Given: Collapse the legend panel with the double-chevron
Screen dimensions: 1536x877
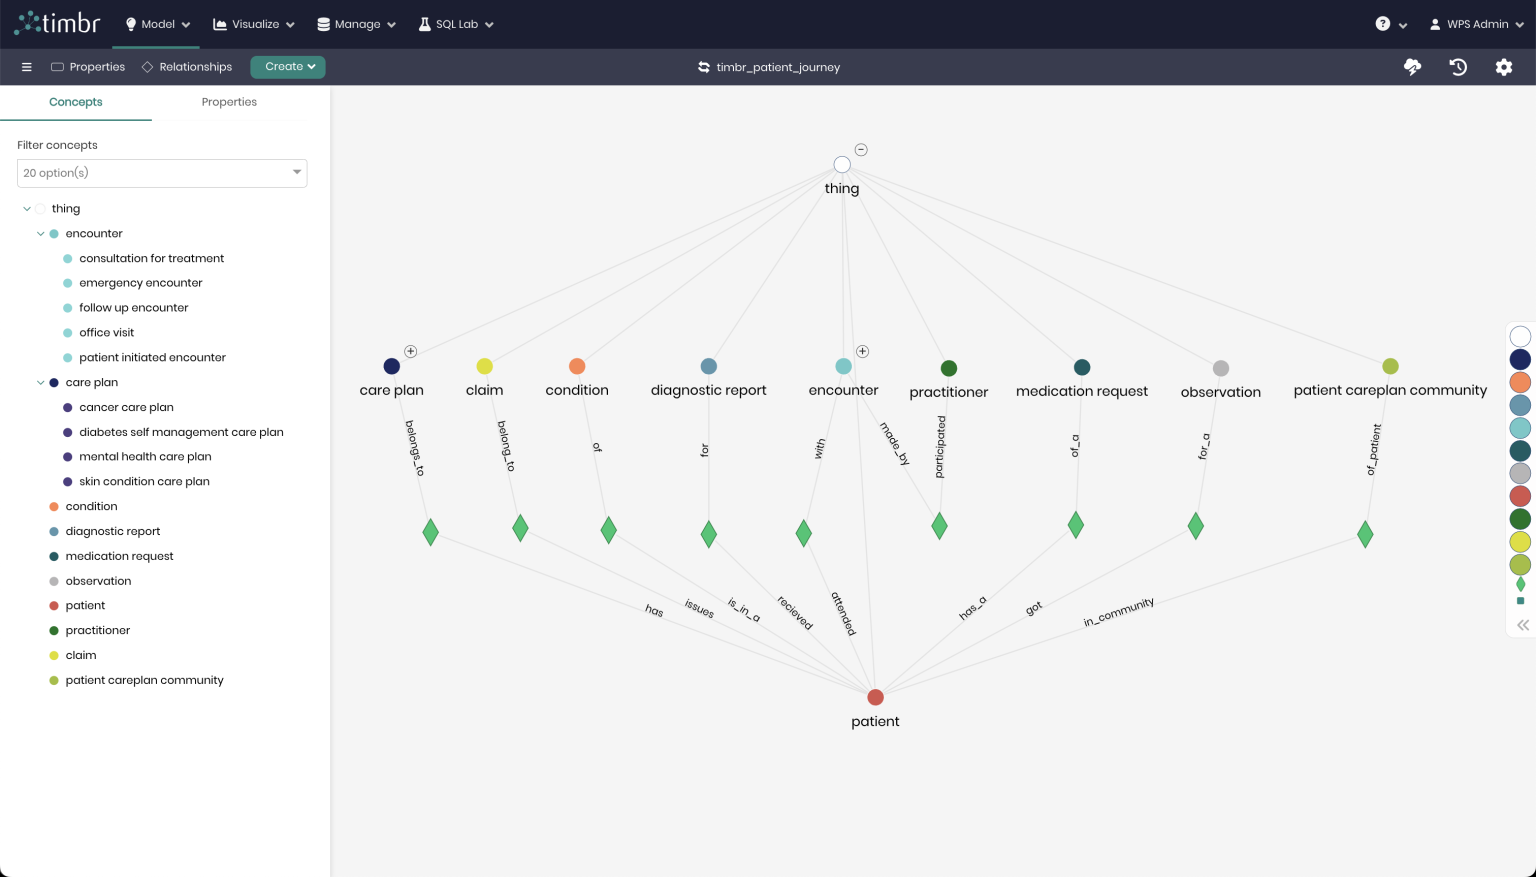Looking at the screenshot, I should click(1521, 625).
